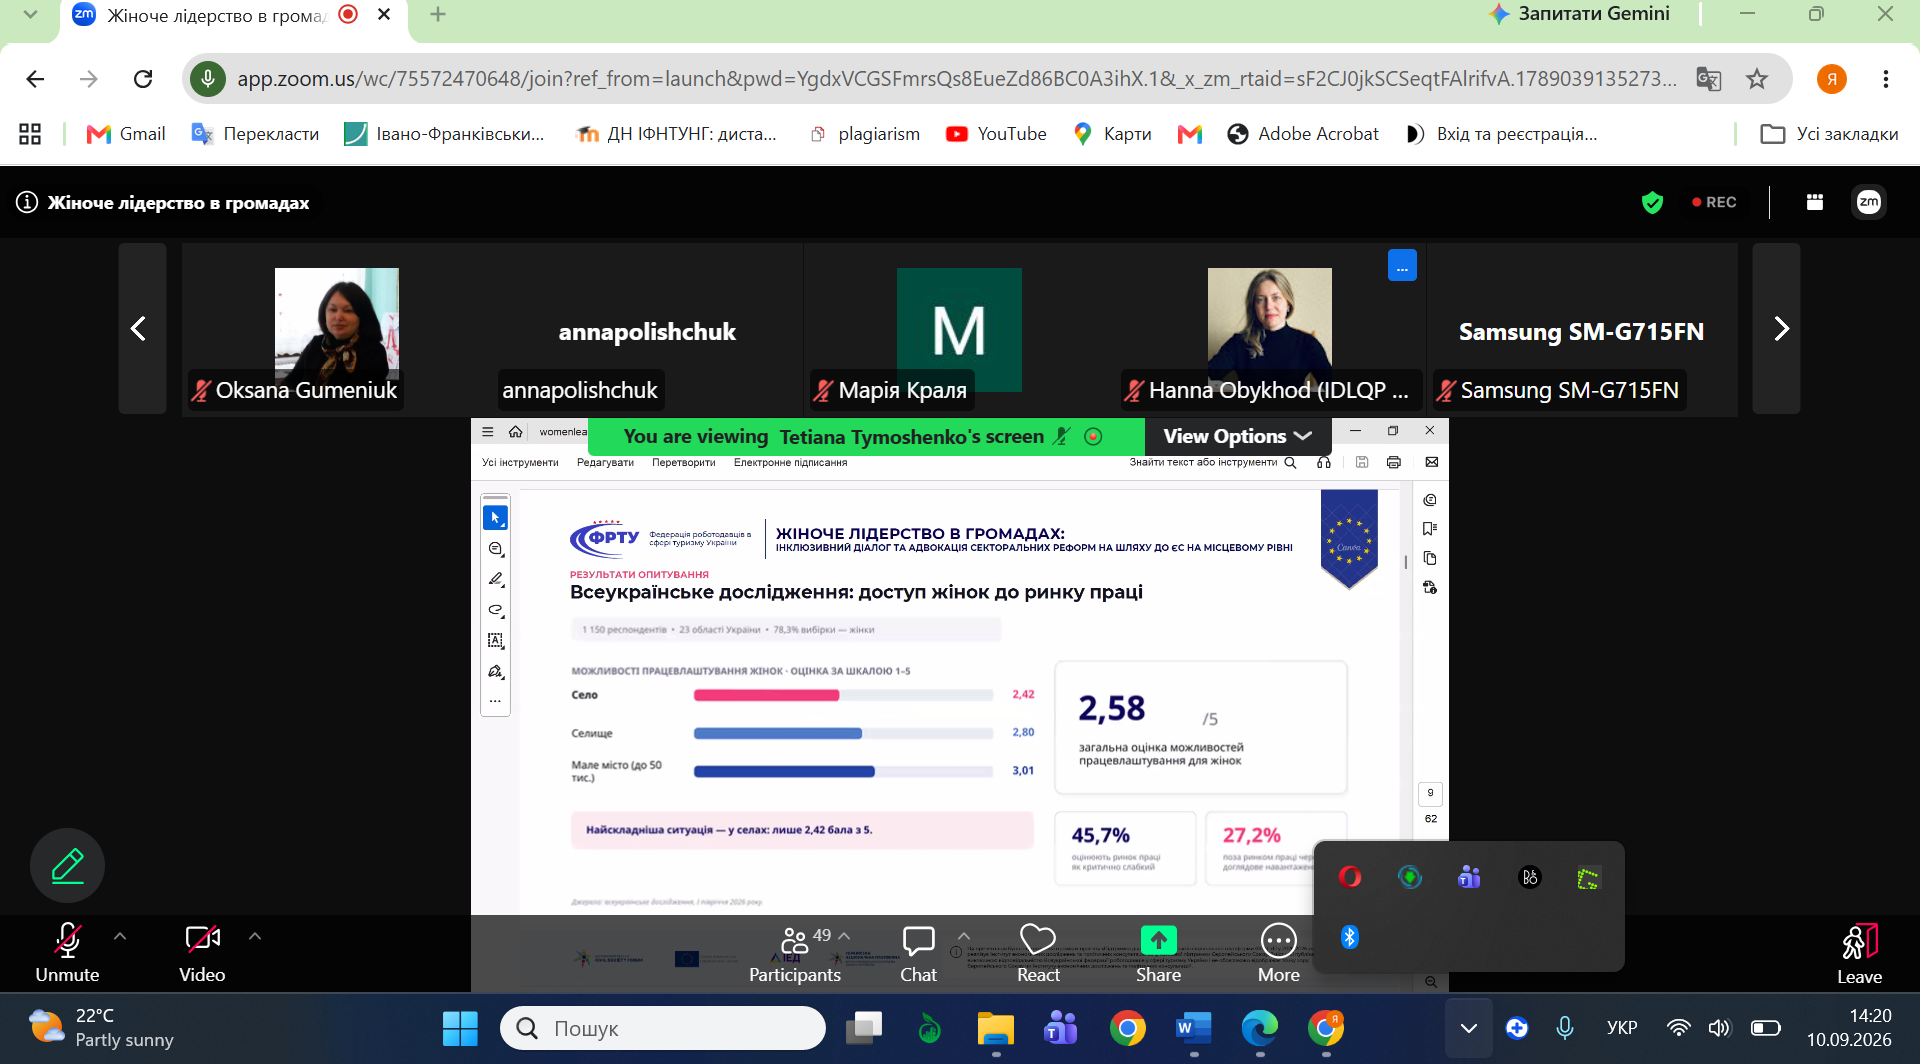The image size is (1920, 1064).
Task: Switch input language 'УКР' in taskbar
Action: [x=1622, y=1028]
